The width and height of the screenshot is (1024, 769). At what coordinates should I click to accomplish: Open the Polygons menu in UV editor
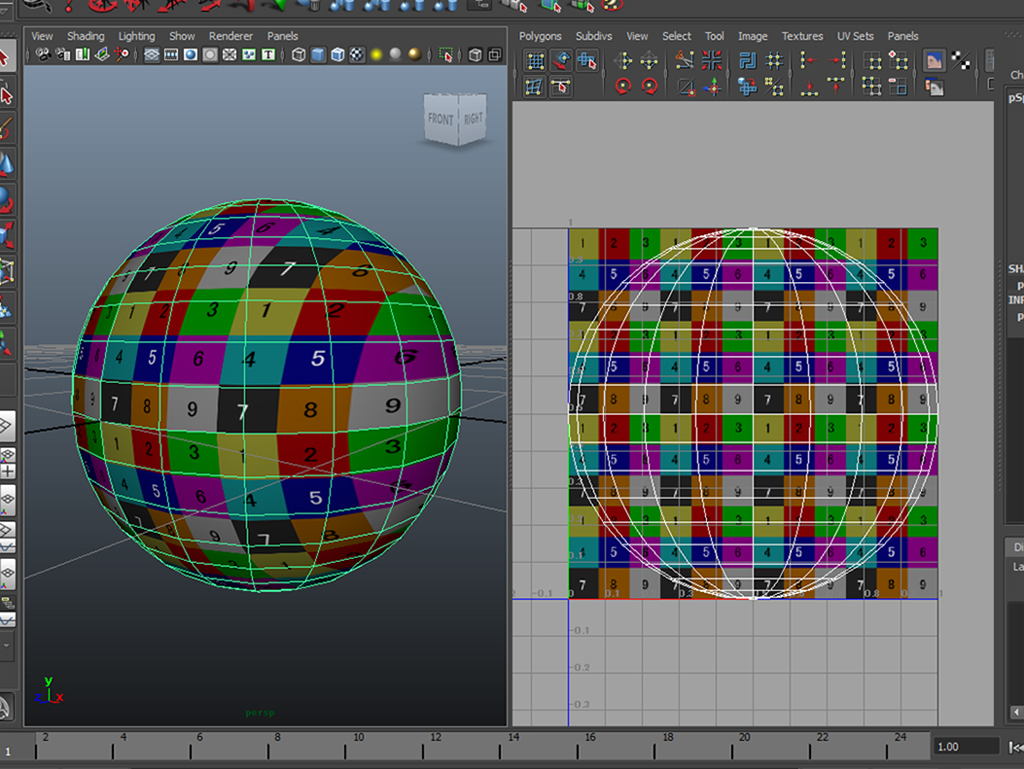click(x=540, y=36)
